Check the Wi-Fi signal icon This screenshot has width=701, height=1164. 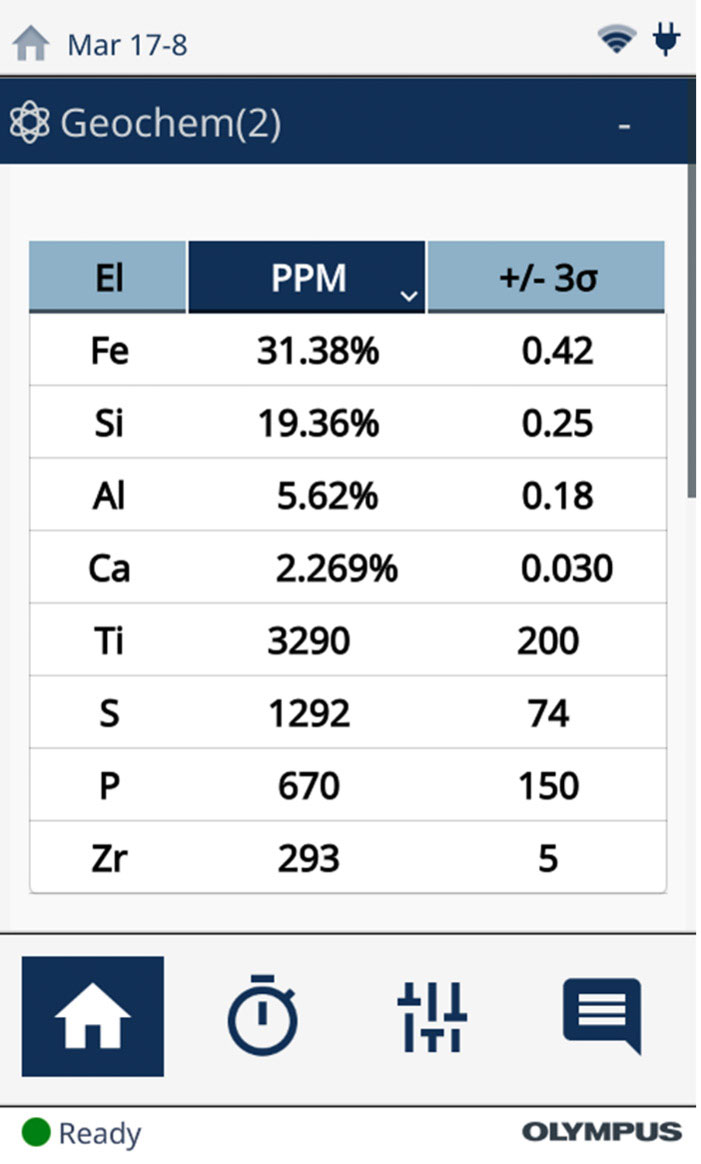point(617,41)
